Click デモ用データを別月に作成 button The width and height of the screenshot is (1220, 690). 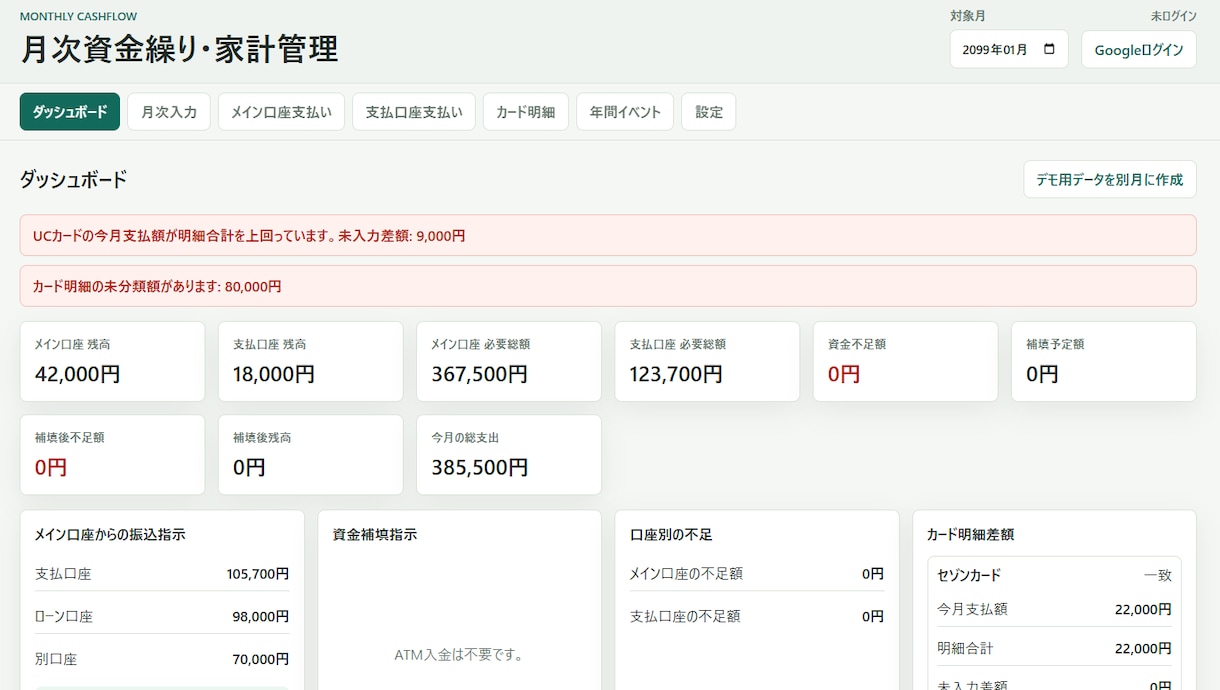tap(1110, 179)
